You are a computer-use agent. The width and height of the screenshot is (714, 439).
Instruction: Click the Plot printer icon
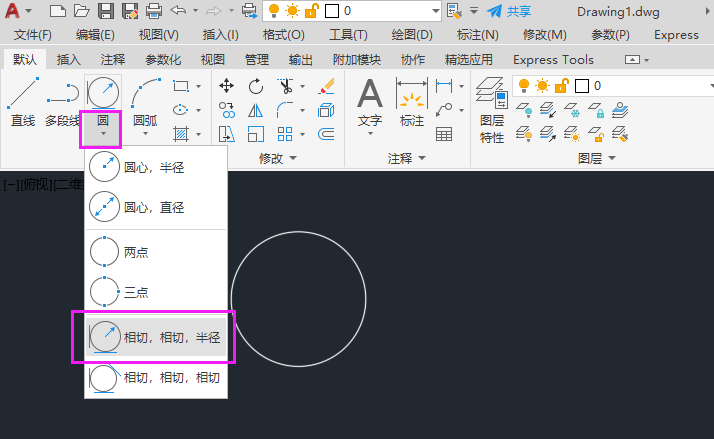(154, 11)
